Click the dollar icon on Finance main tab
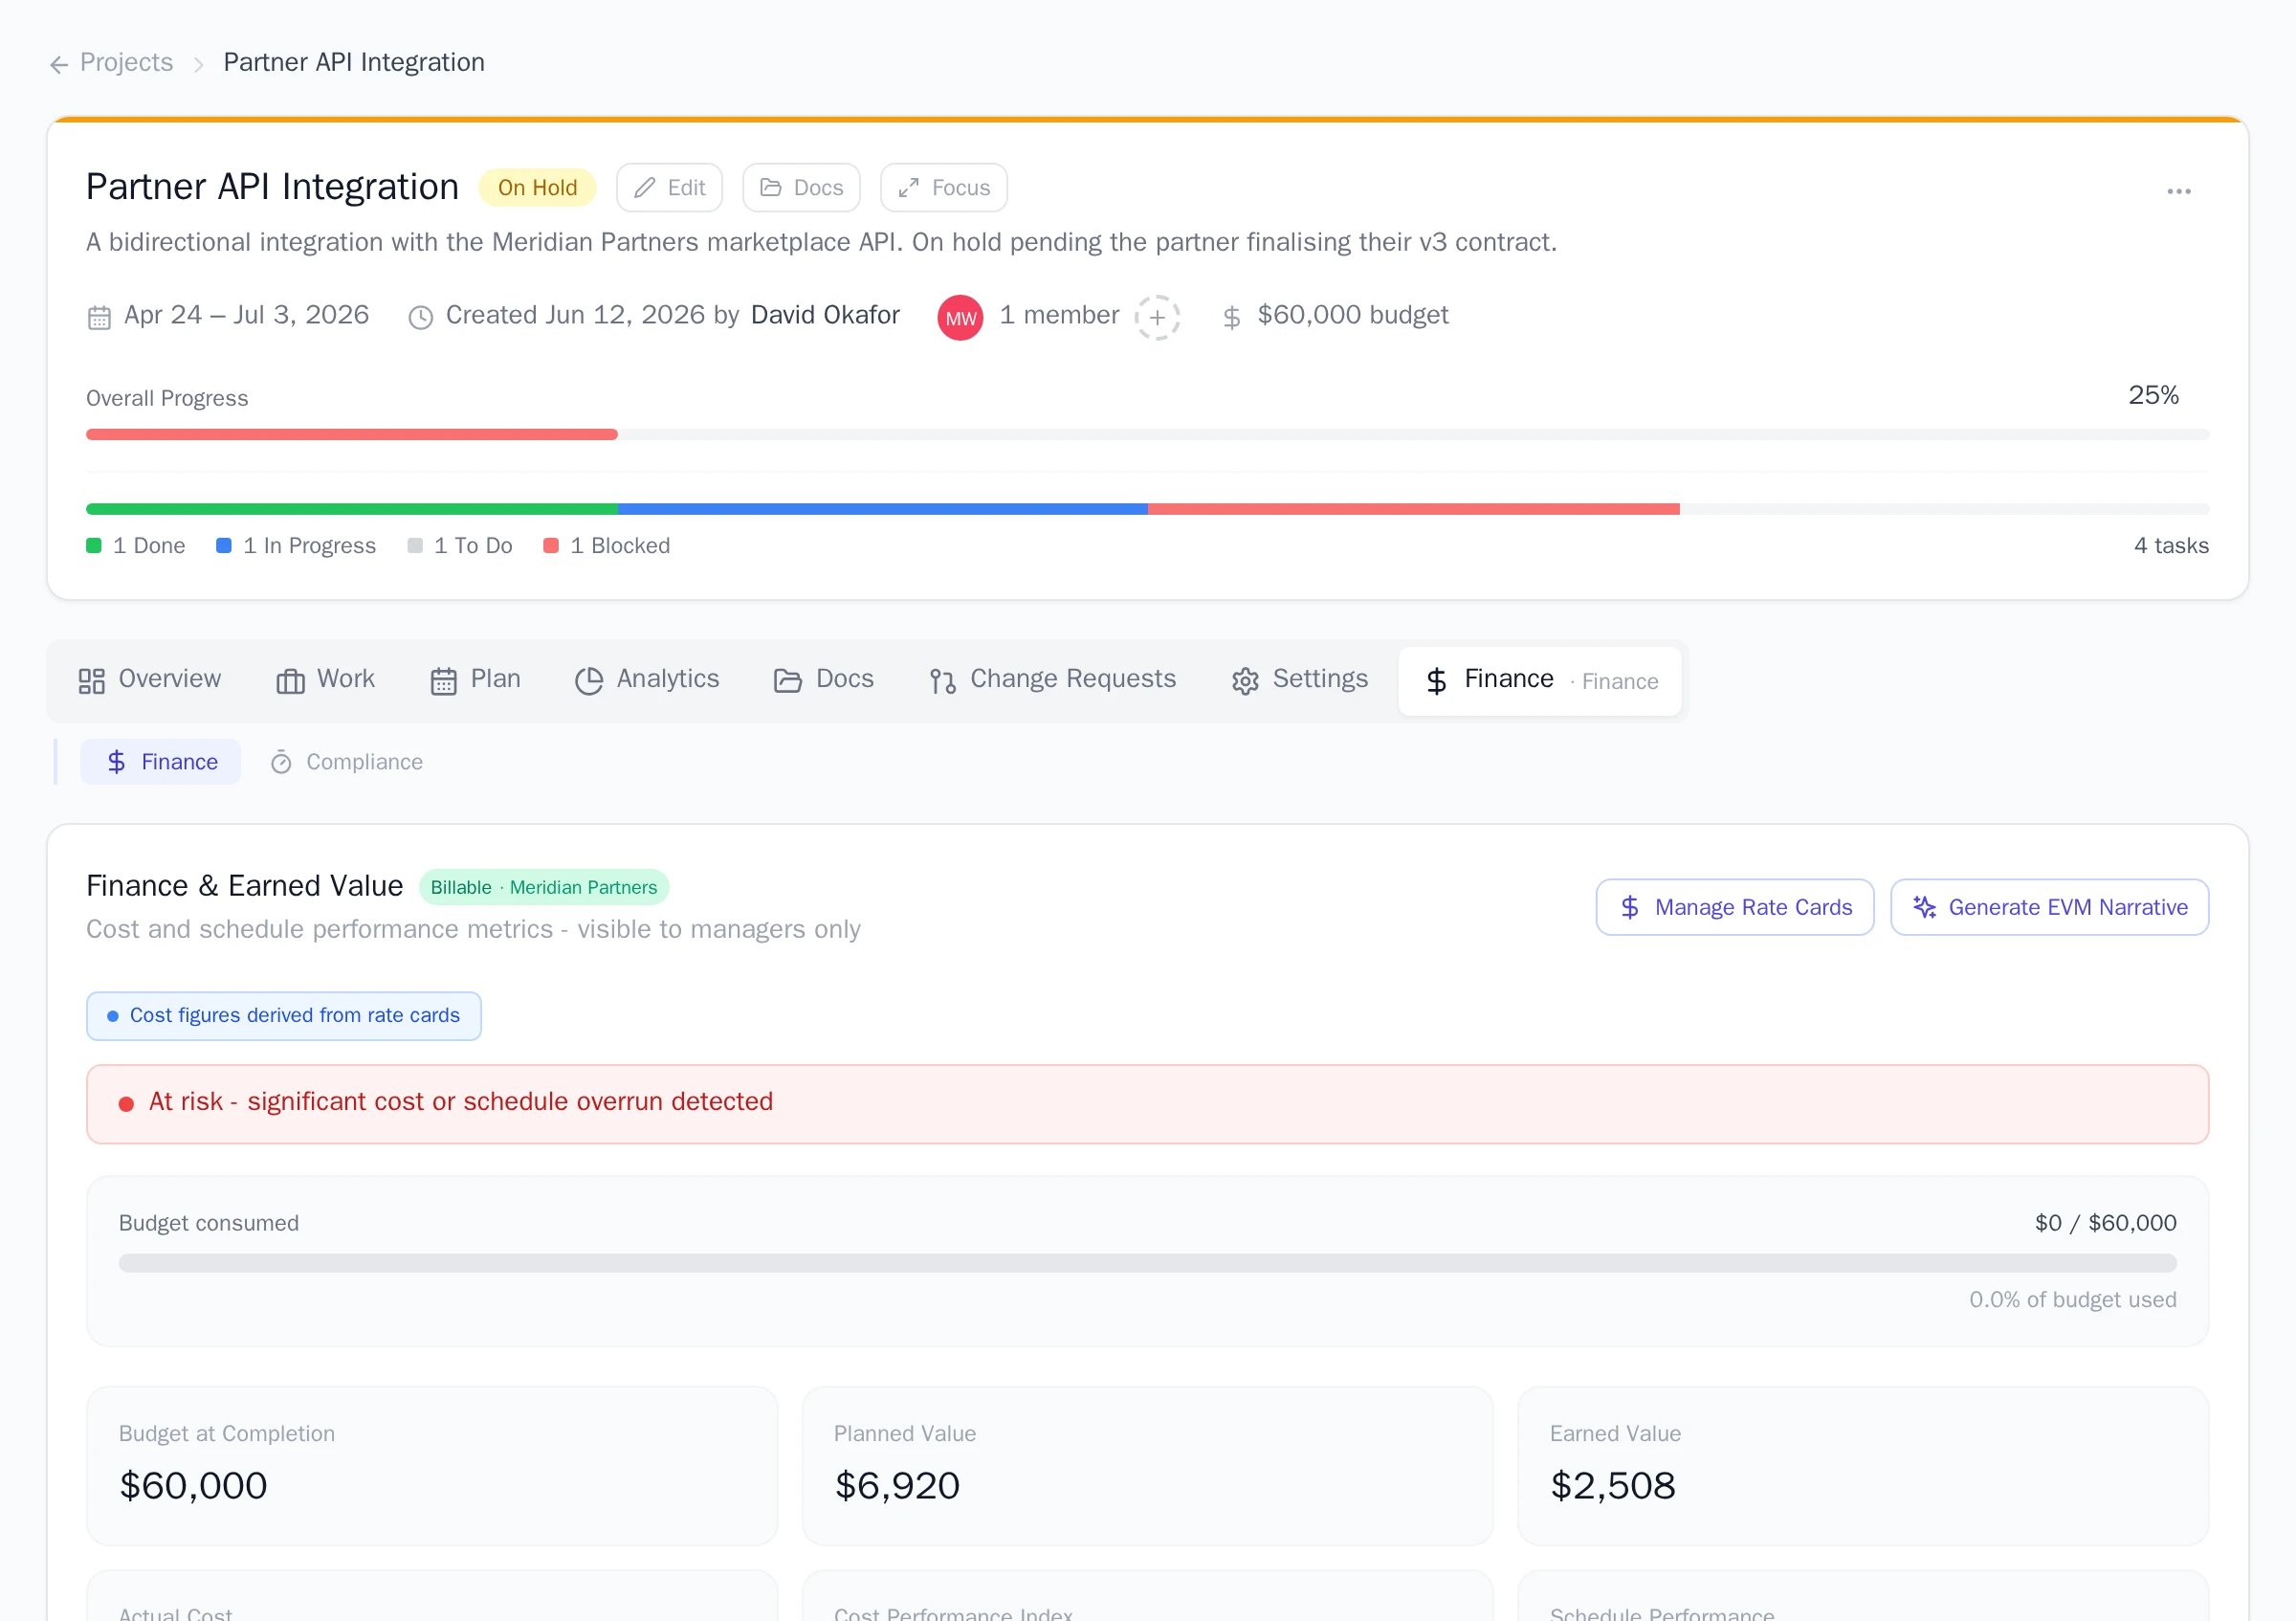Viewport: 2296px width, 1621px height. click(1437, 682)
